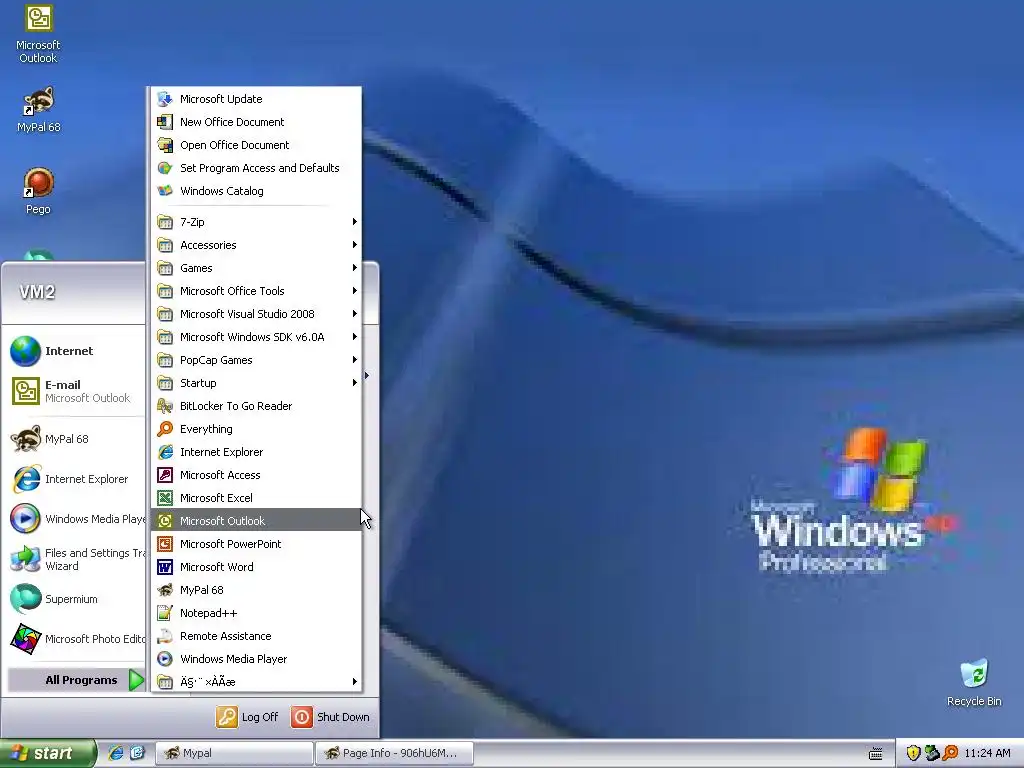The image size is (1024, 768).
Task: Expand Microsoft Visual Studio 2008 submenu arrow
Action: point(355,314)
